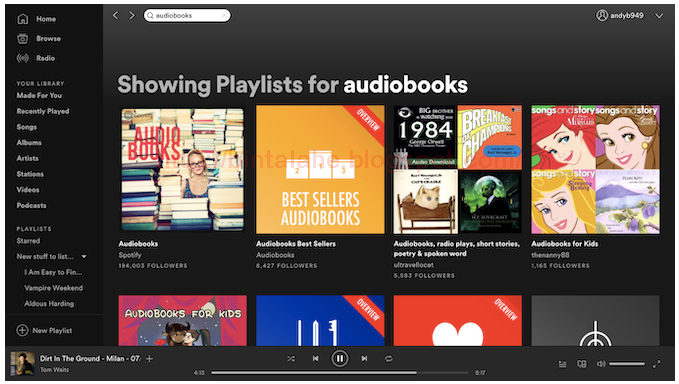Screen dimensions: 679x384
Task: Pause the current track
Action: (x=340, y=358)
